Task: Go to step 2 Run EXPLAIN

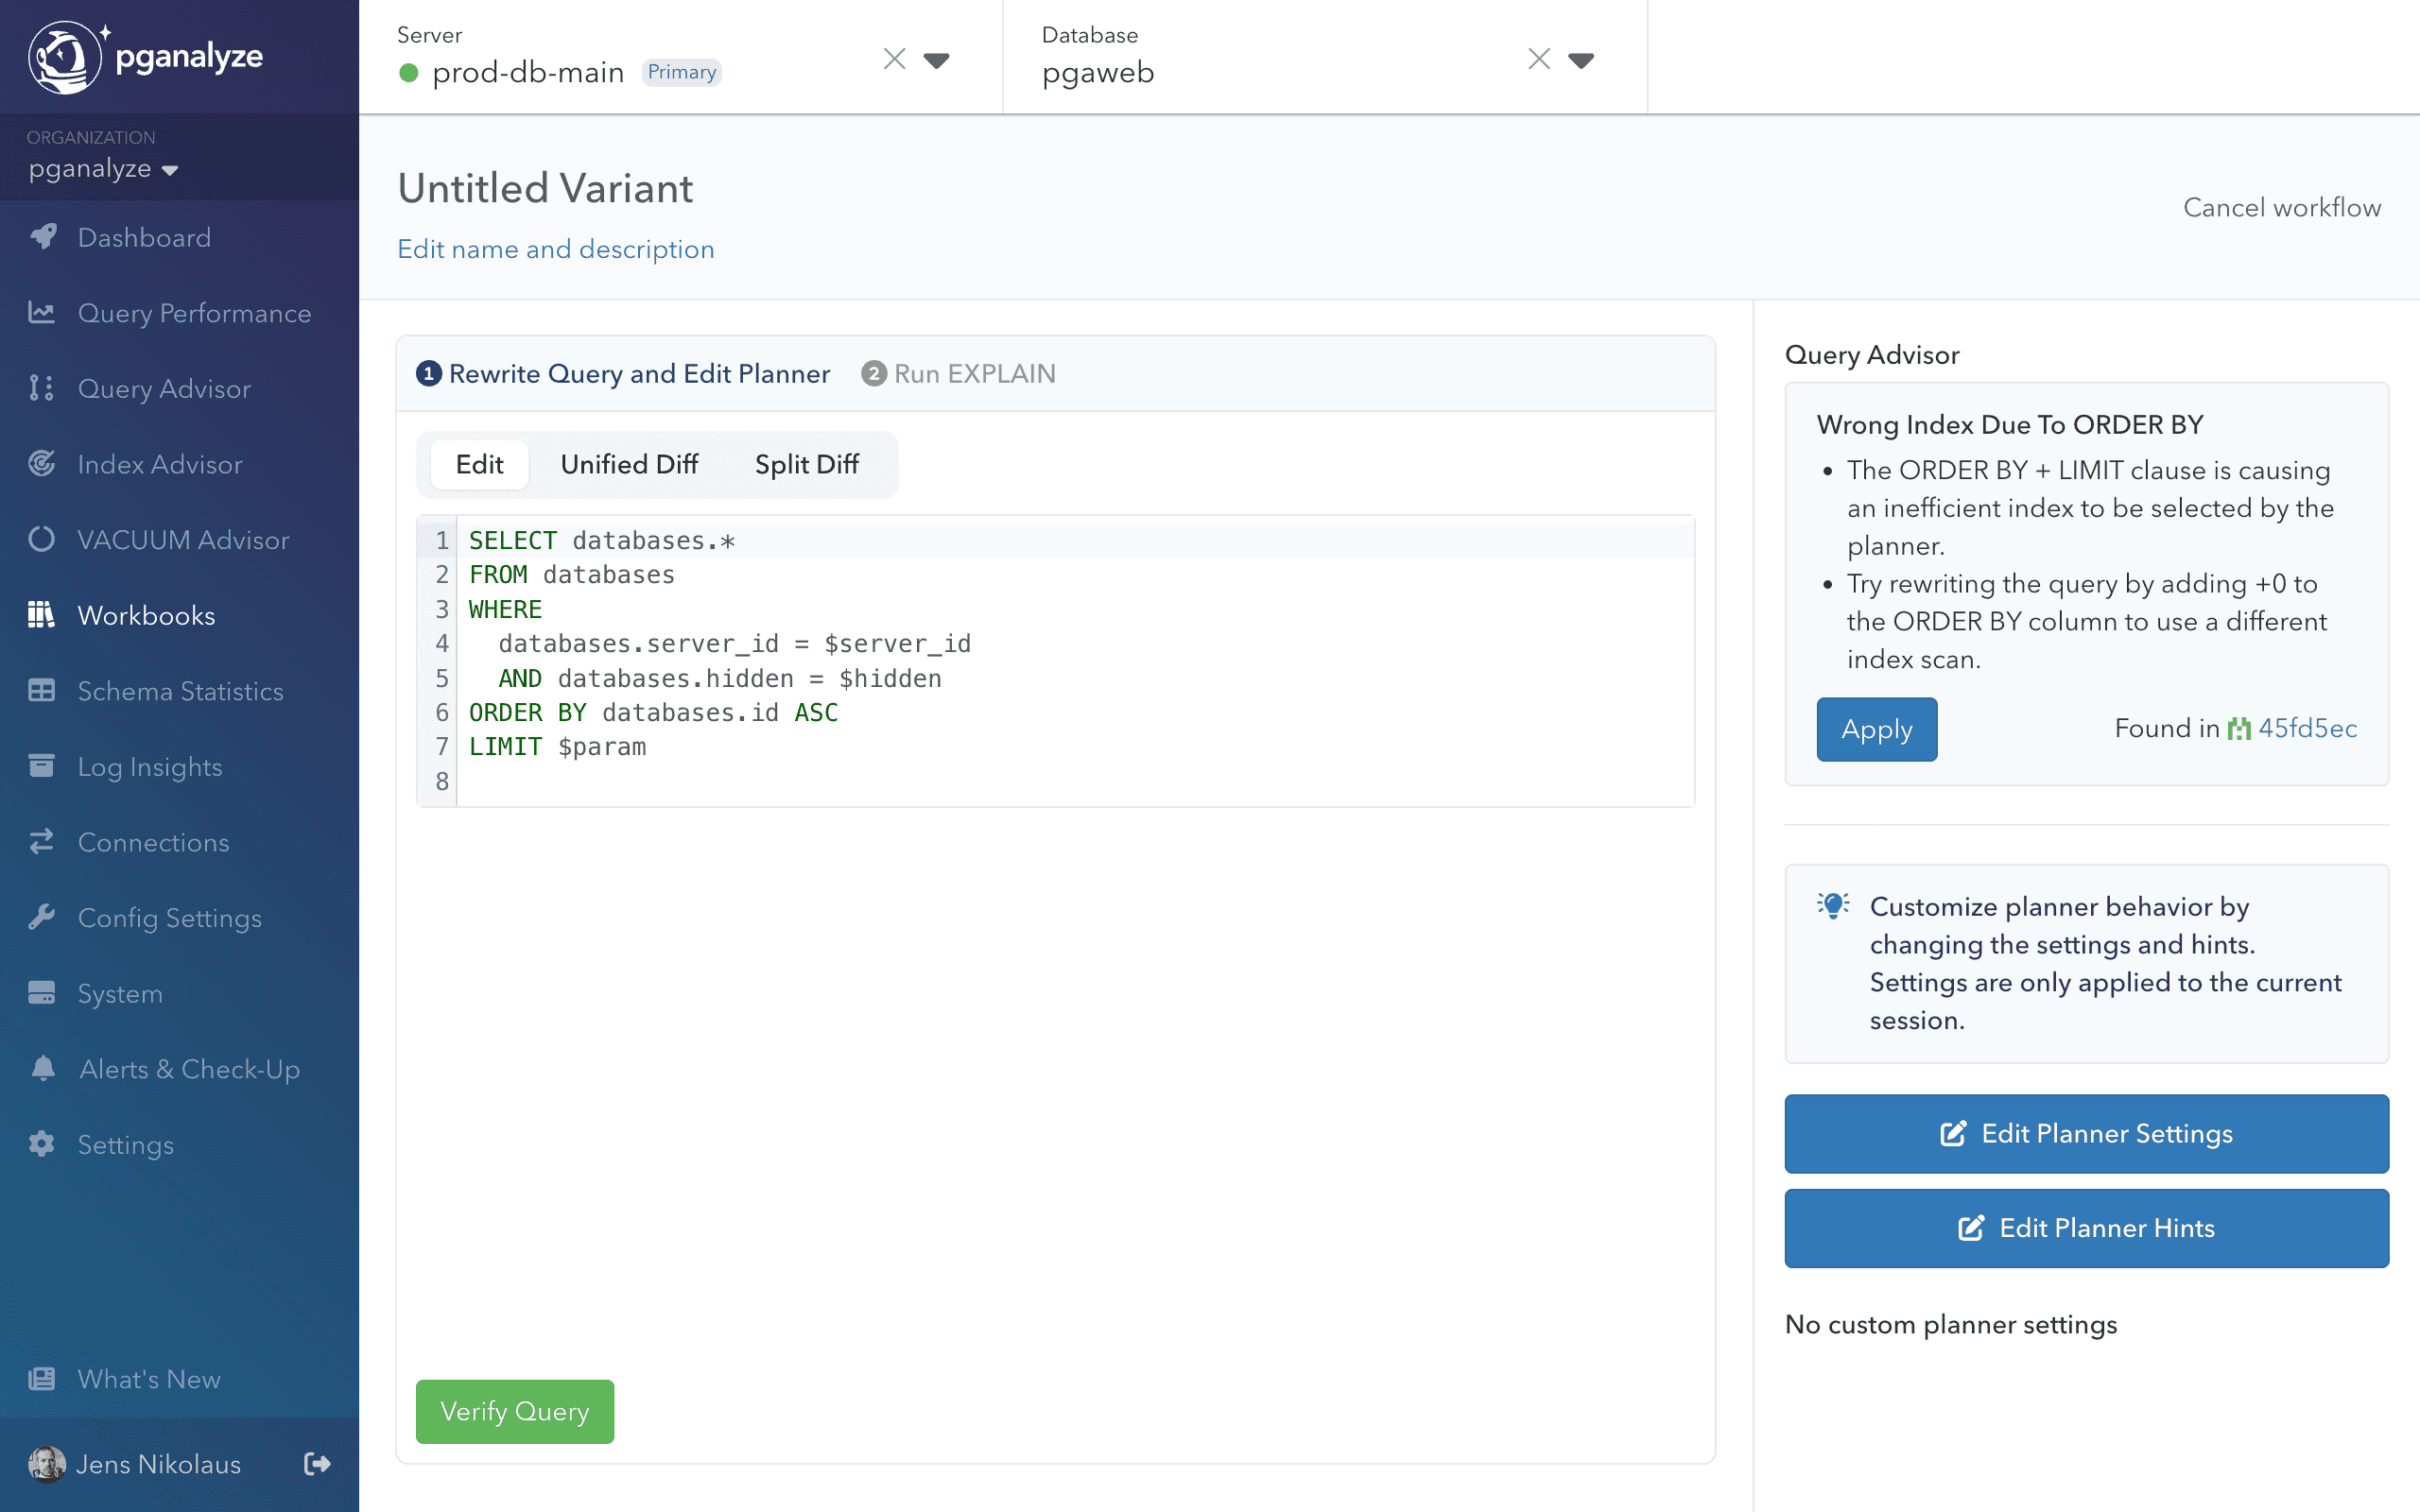Action: 958,374
